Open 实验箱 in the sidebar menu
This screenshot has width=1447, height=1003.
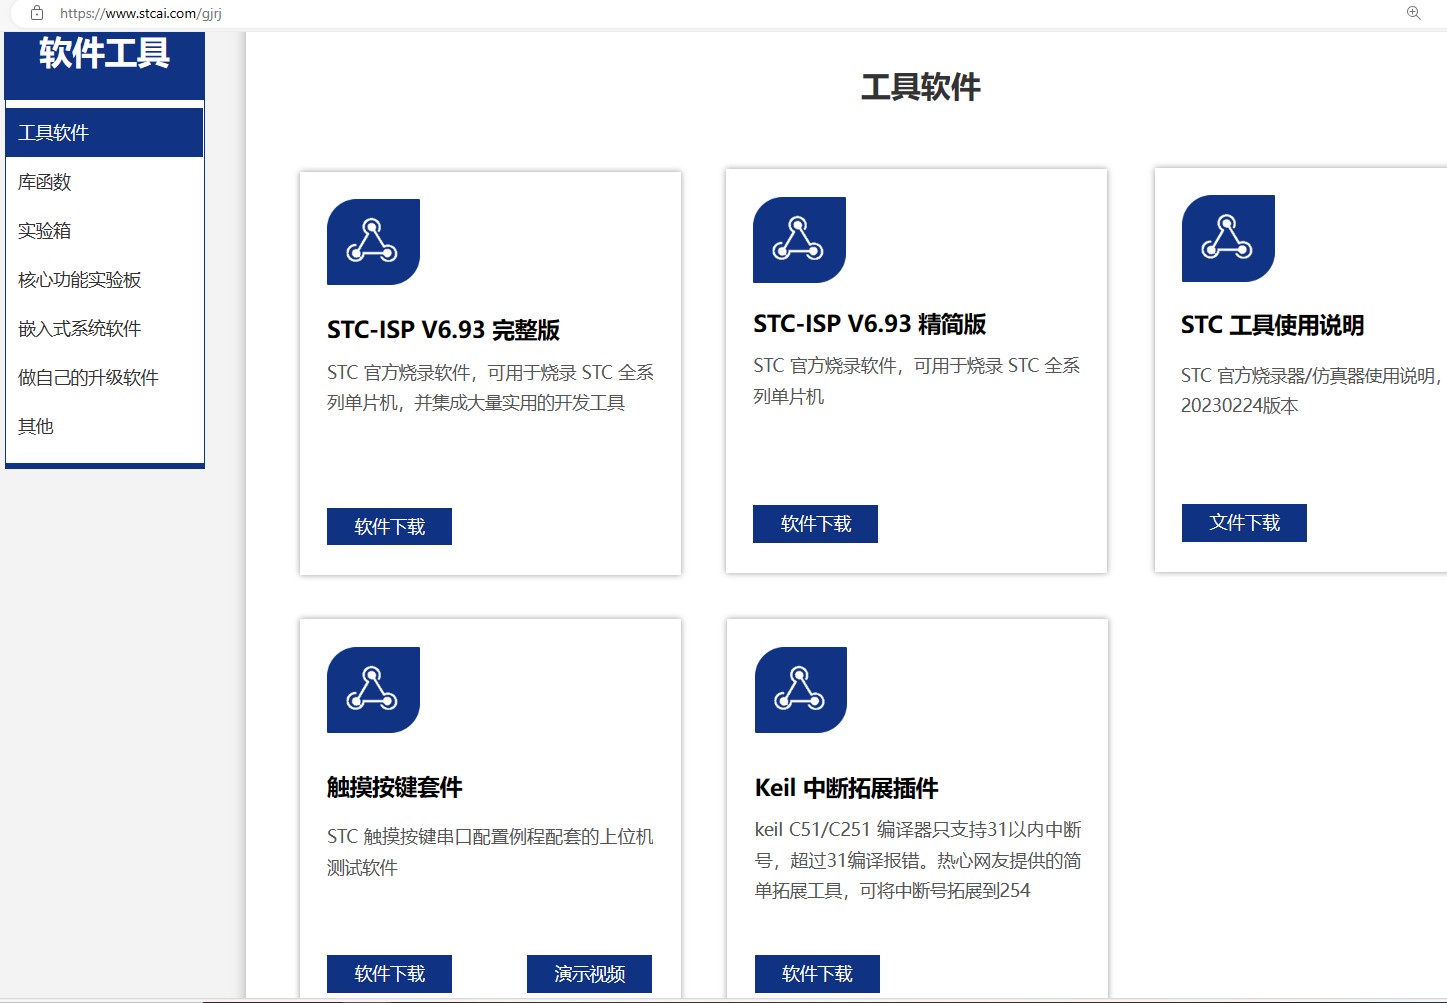[x=104, y=231]
